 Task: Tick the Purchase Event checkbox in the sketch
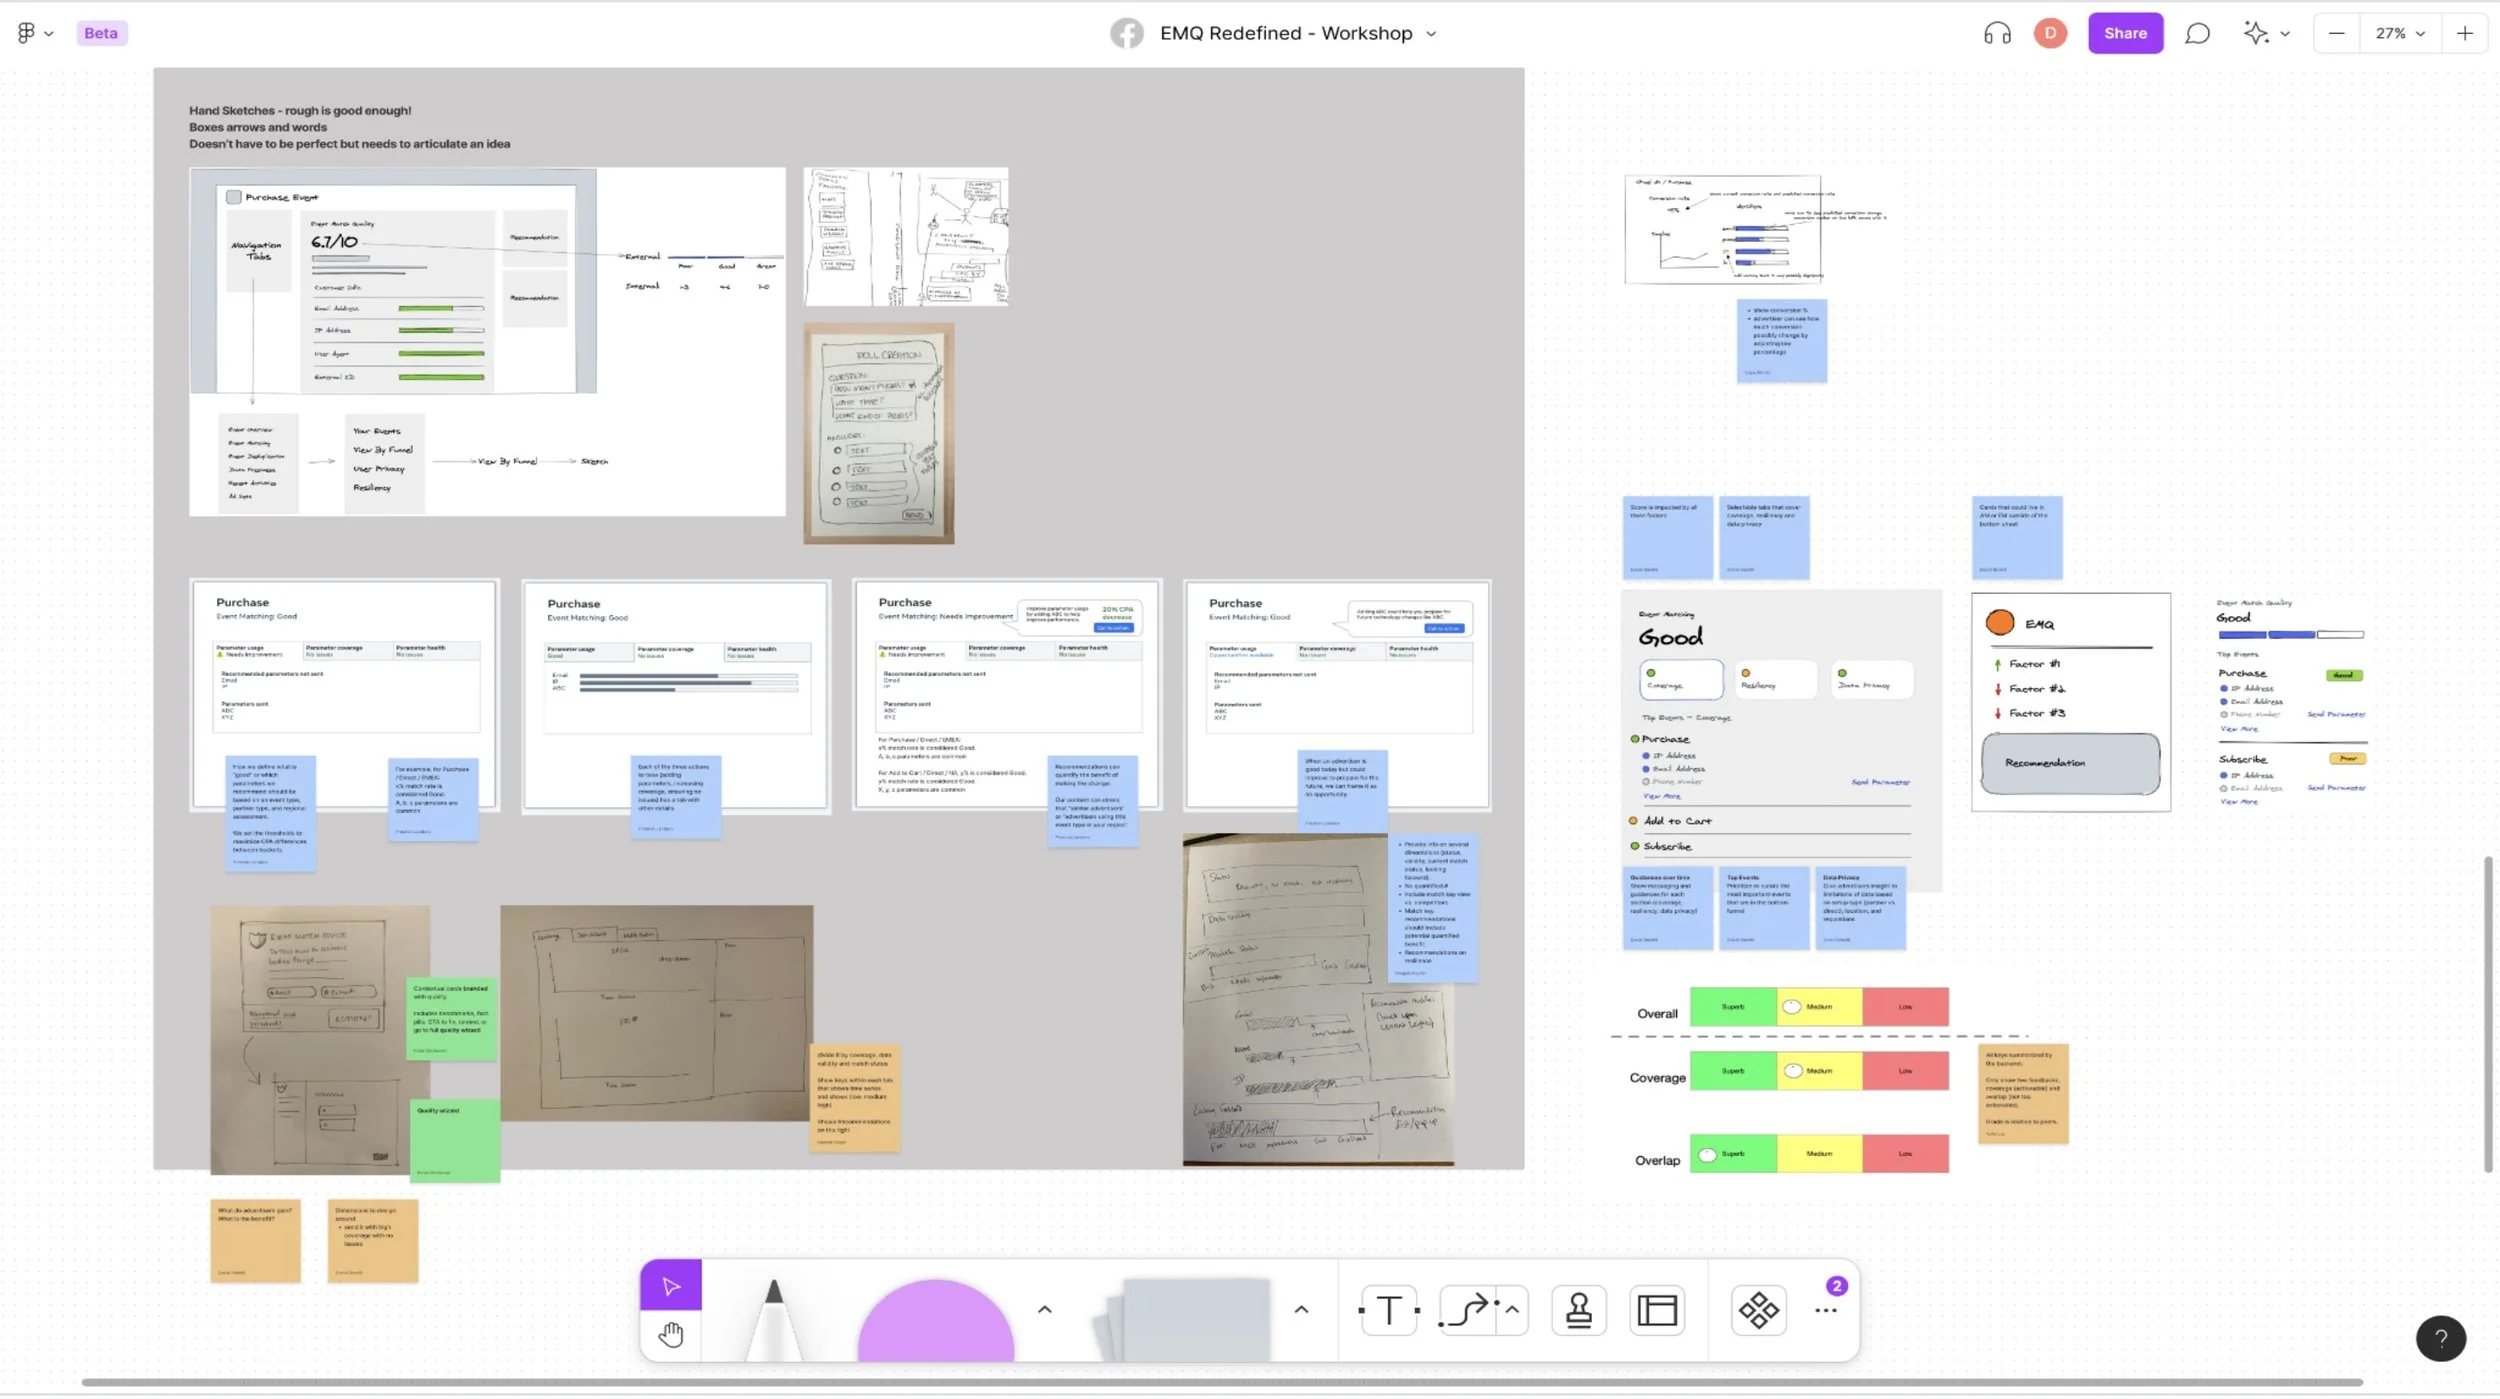233,197
